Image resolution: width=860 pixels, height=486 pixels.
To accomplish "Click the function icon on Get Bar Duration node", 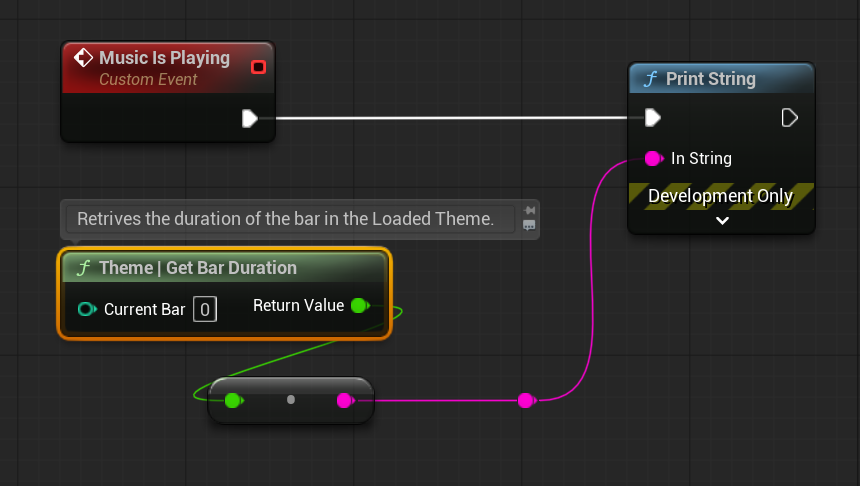I will tap(83, 268).
